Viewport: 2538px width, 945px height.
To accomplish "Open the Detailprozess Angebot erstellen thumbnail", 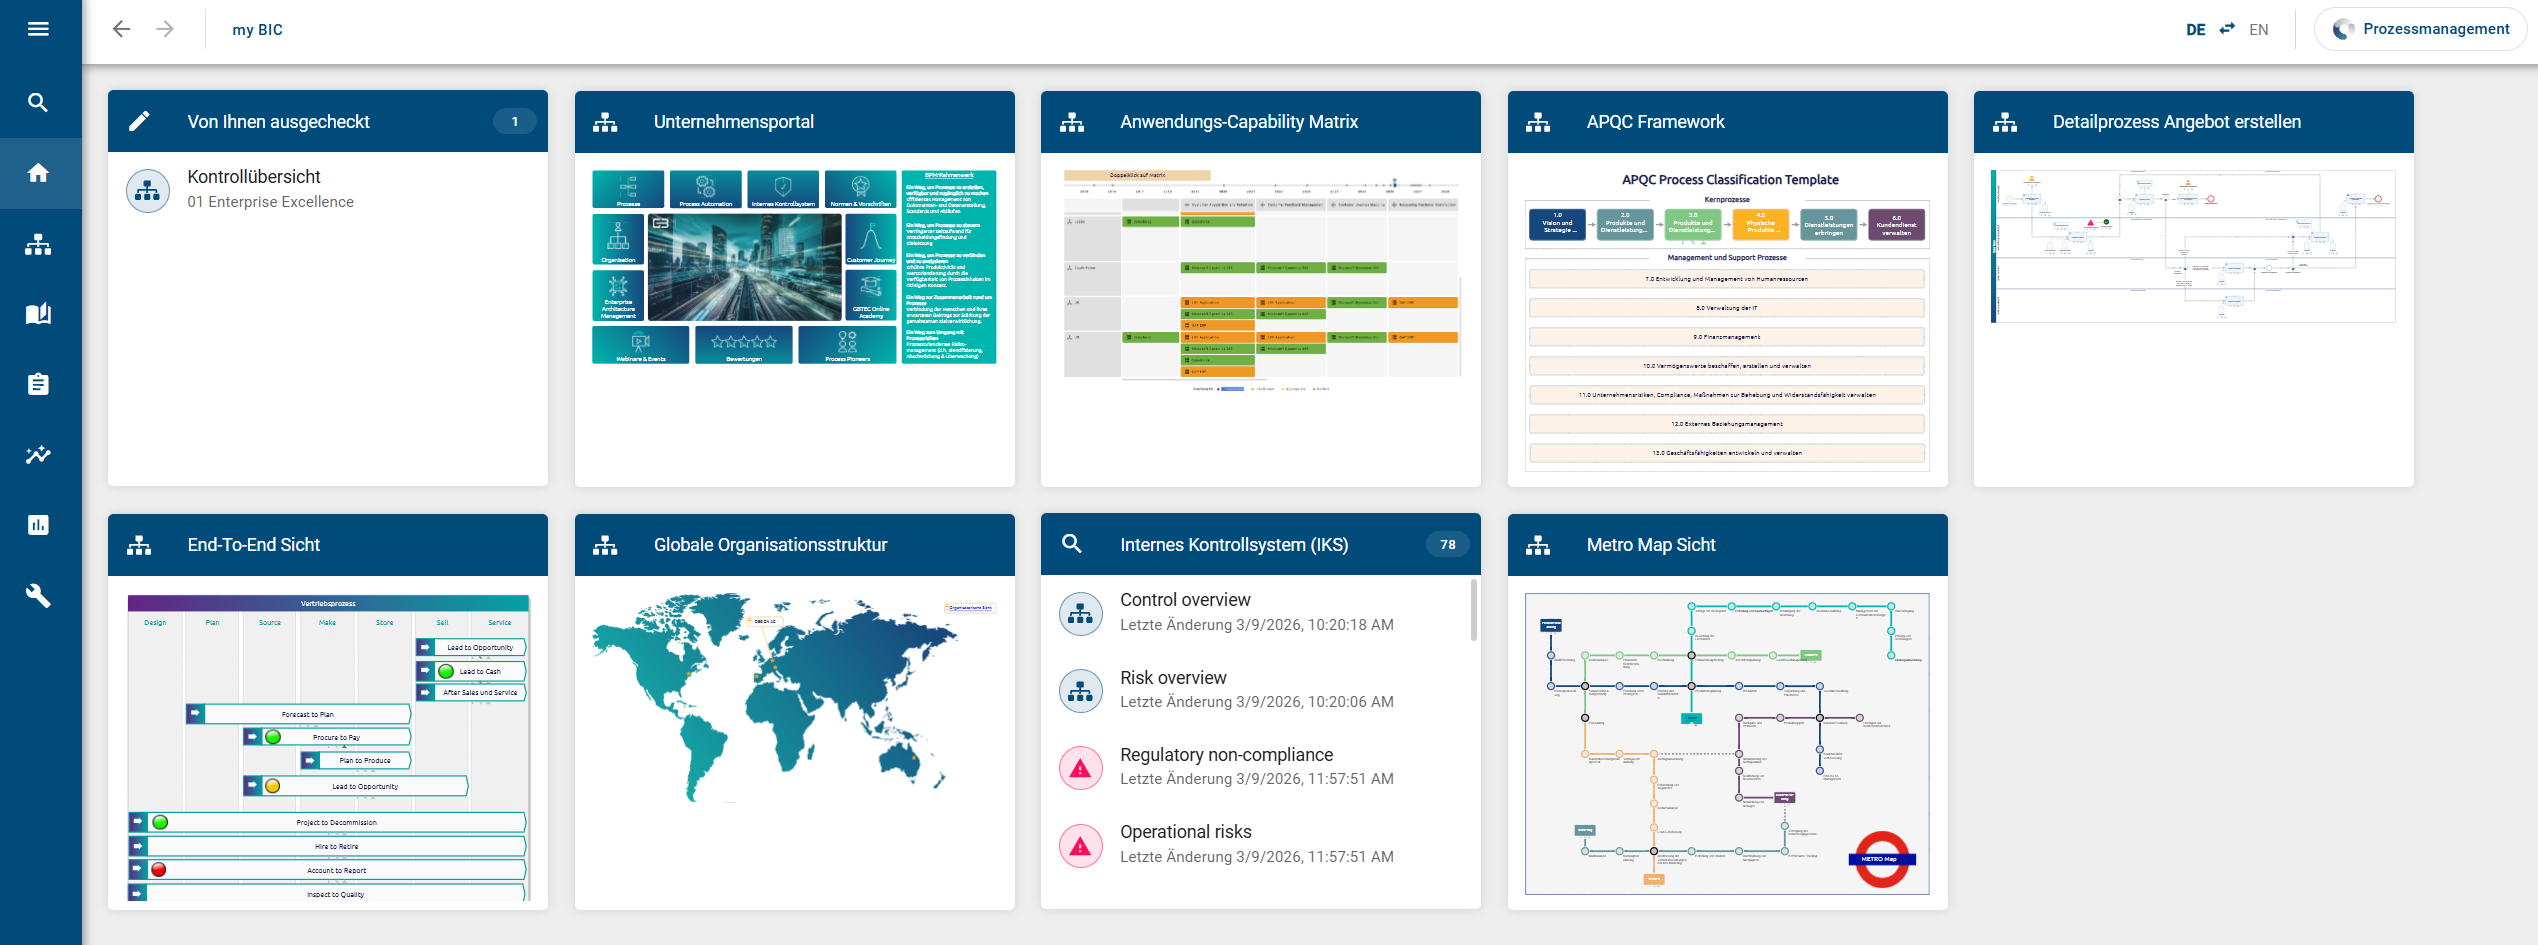I will 2193,246.
